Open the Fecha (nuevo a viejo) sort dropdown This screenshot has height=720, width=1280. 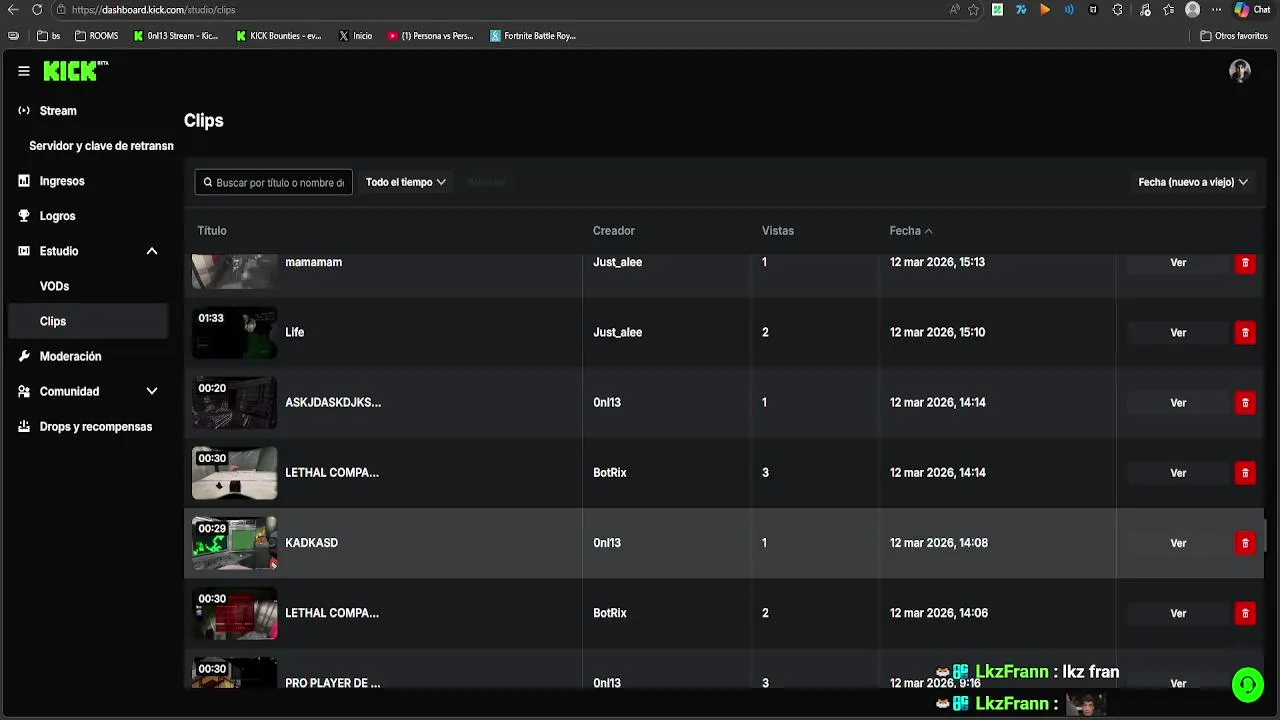(x=1193, y=182)
